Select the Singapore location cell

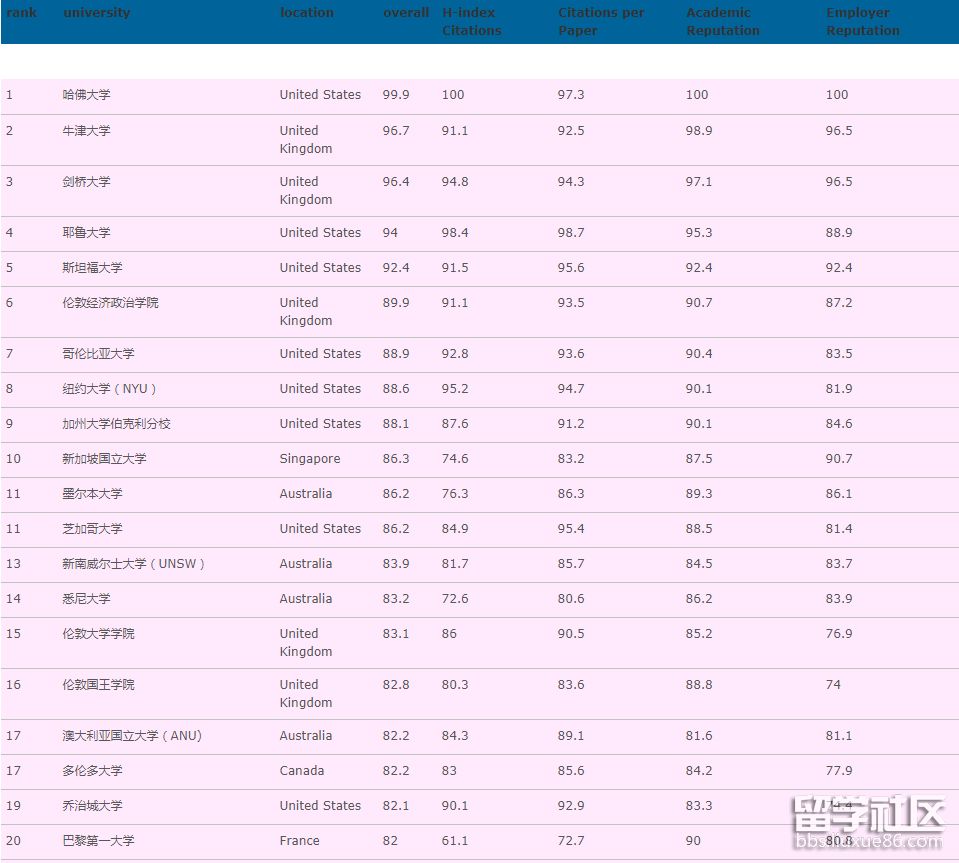[309, 459]
